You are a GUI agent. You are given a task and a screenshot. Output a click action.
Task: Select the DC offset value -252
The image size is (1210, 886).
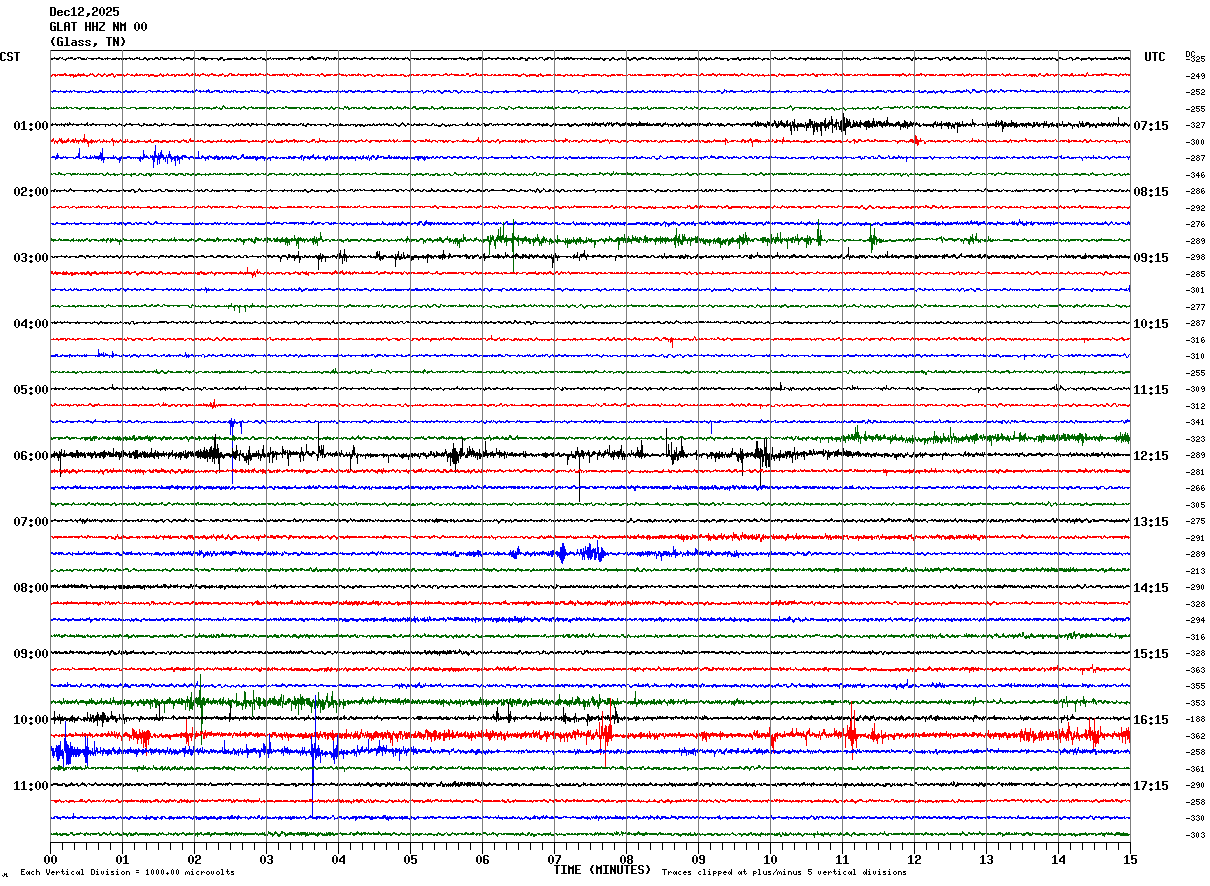pyautogui.click(x=1195, y=93)
